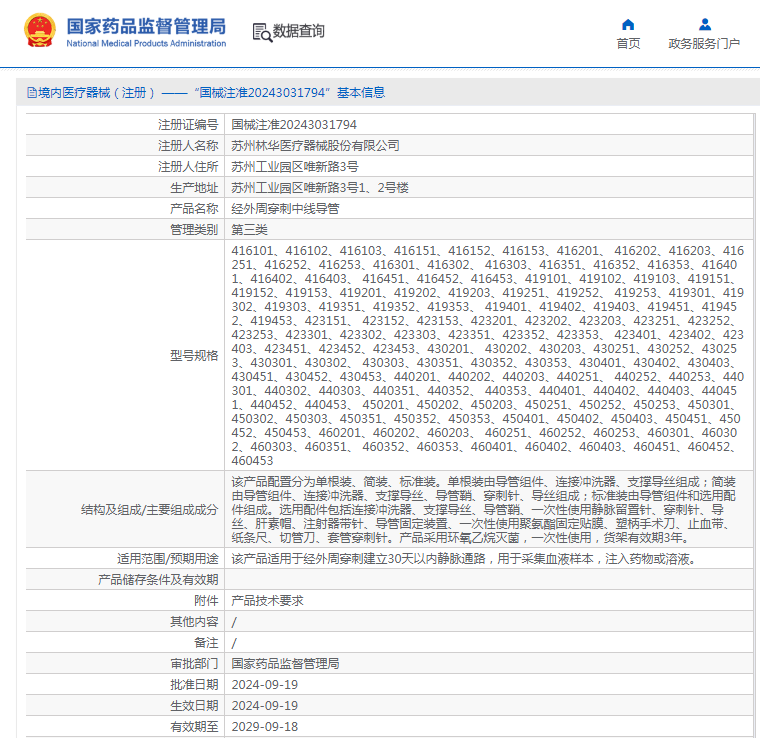The width and height of the screenshot is (760, 738).
Task: Select address 苏州工业园区唯新路3号 value
Action: [295, 167]
